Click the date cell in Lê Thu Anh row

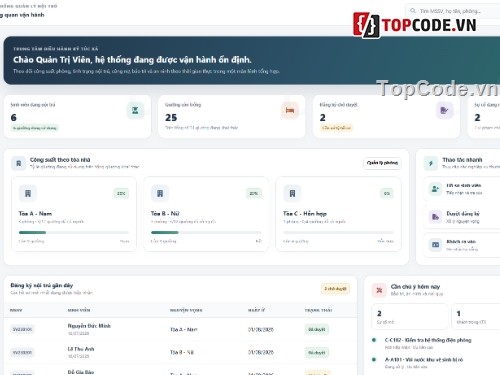261,352
